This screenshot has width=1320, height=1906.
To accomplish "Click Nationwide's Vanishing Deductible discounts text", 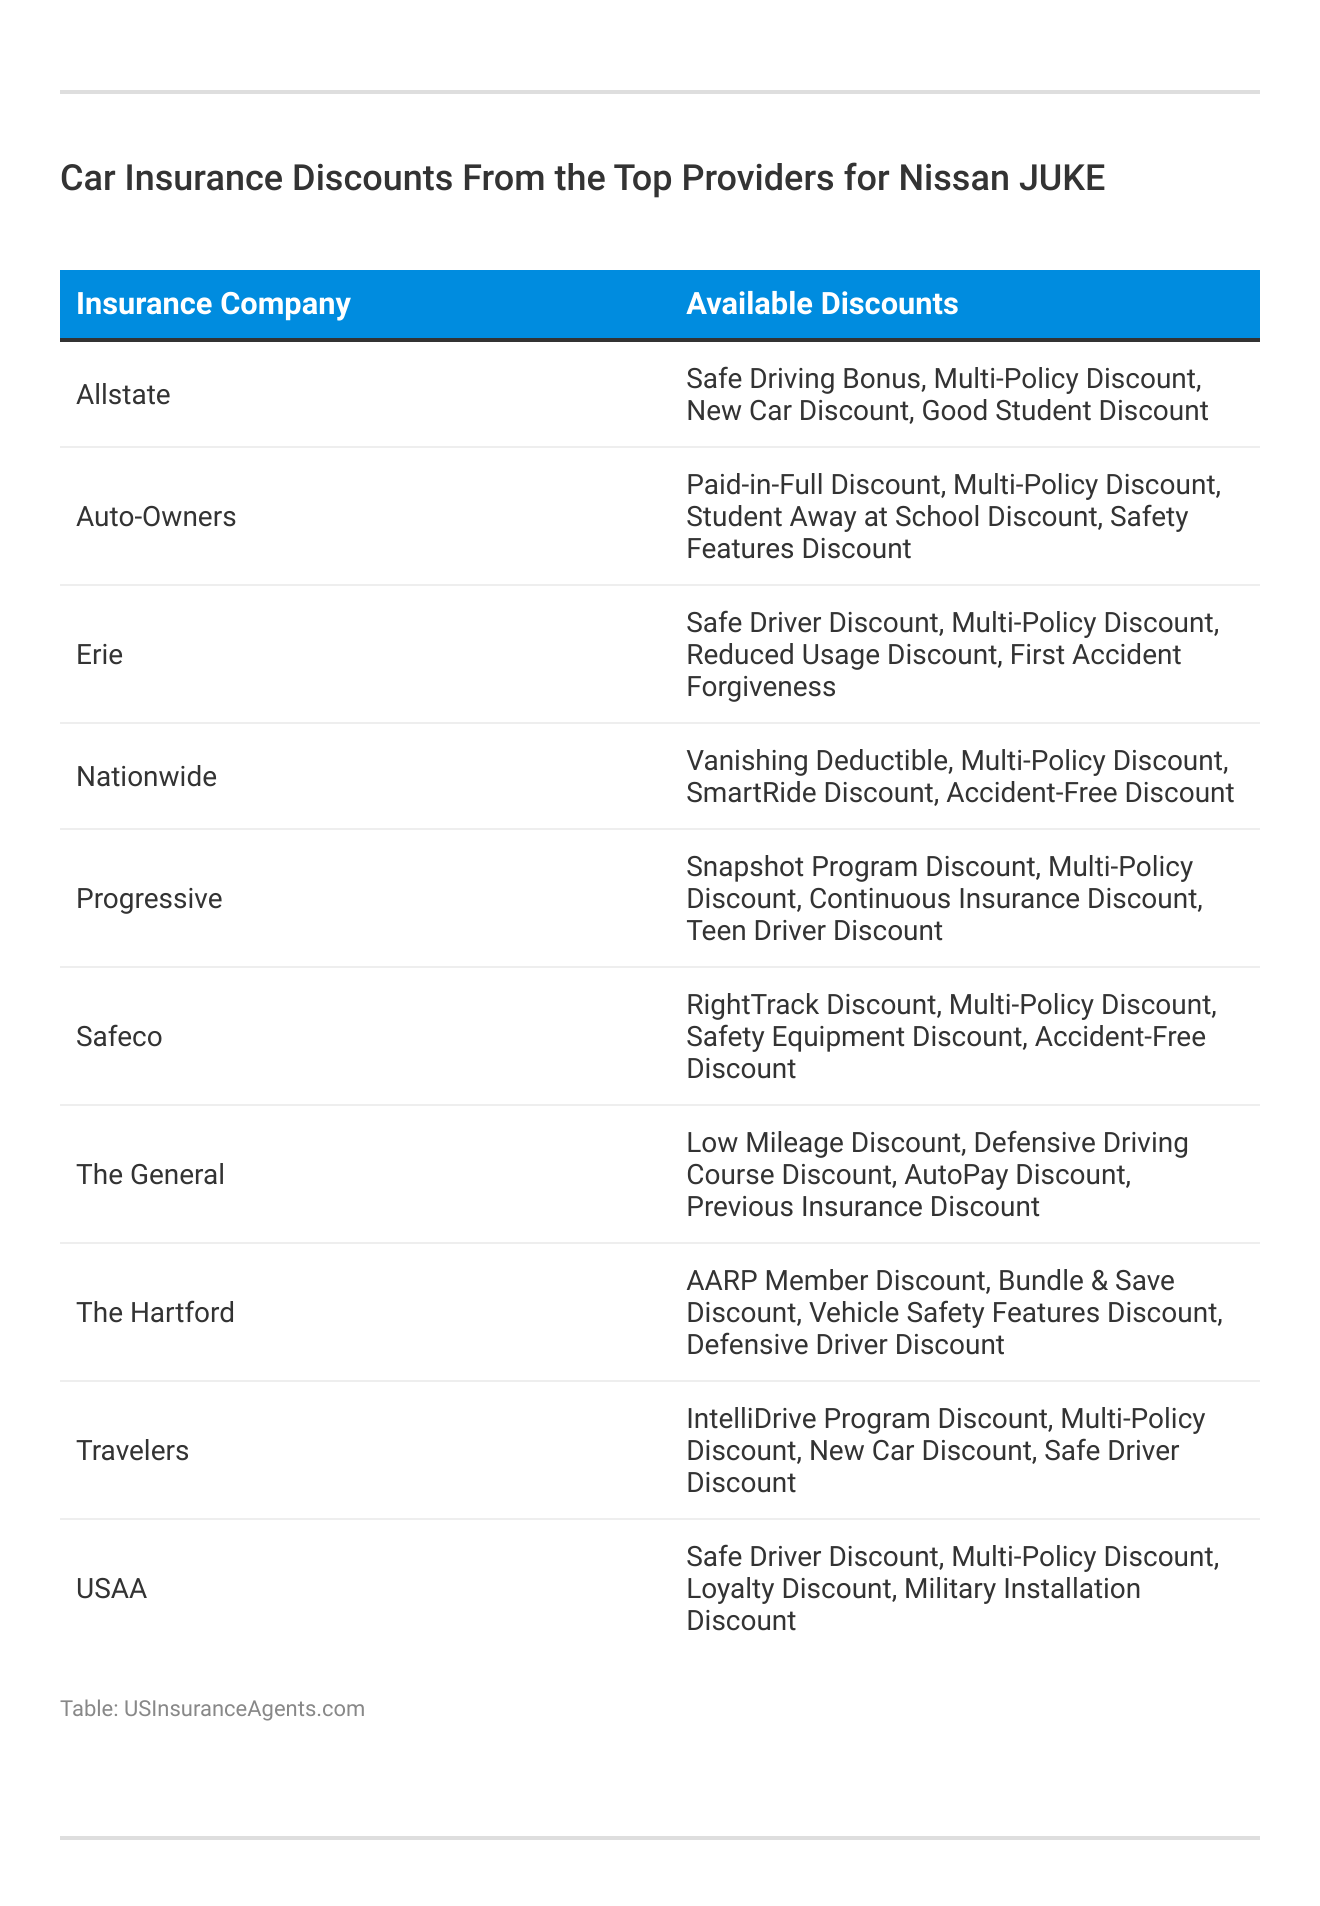I will point(959,777).
